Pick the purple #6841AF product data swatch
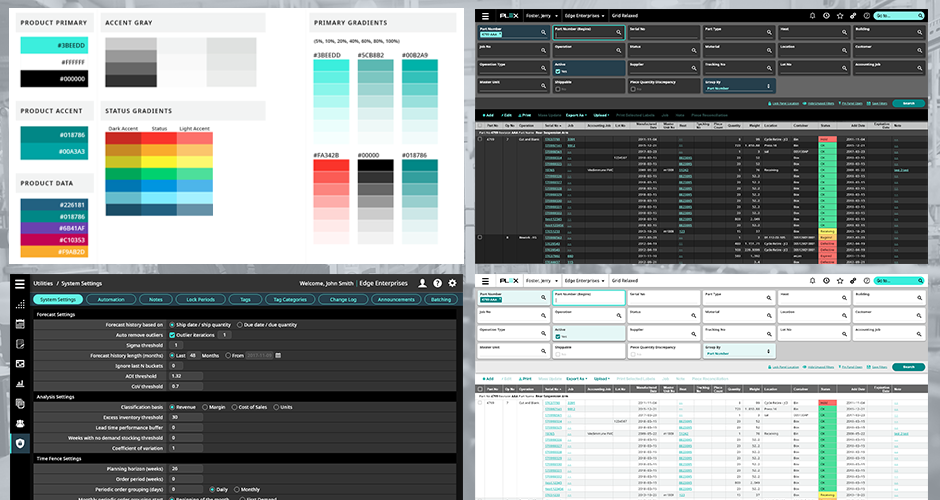Image resolution: width=940 pixels, height=500 pixels. point(53,228)
